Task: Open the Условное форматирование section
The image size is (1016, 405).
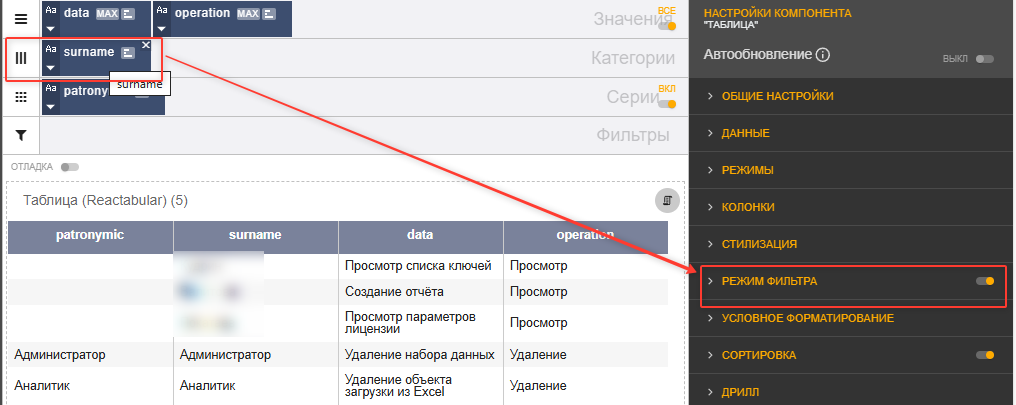Action: click(x=807, y=318)
